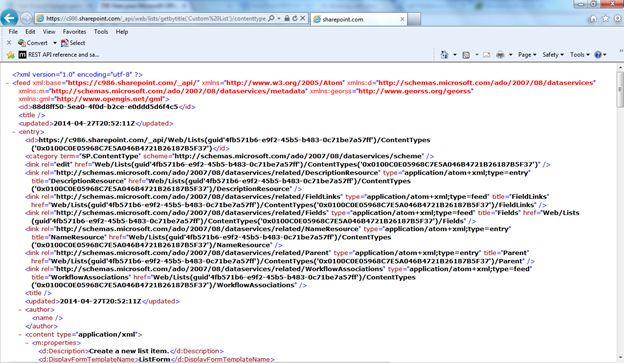Click the vertical scrollbar thumb

point(620,89)
